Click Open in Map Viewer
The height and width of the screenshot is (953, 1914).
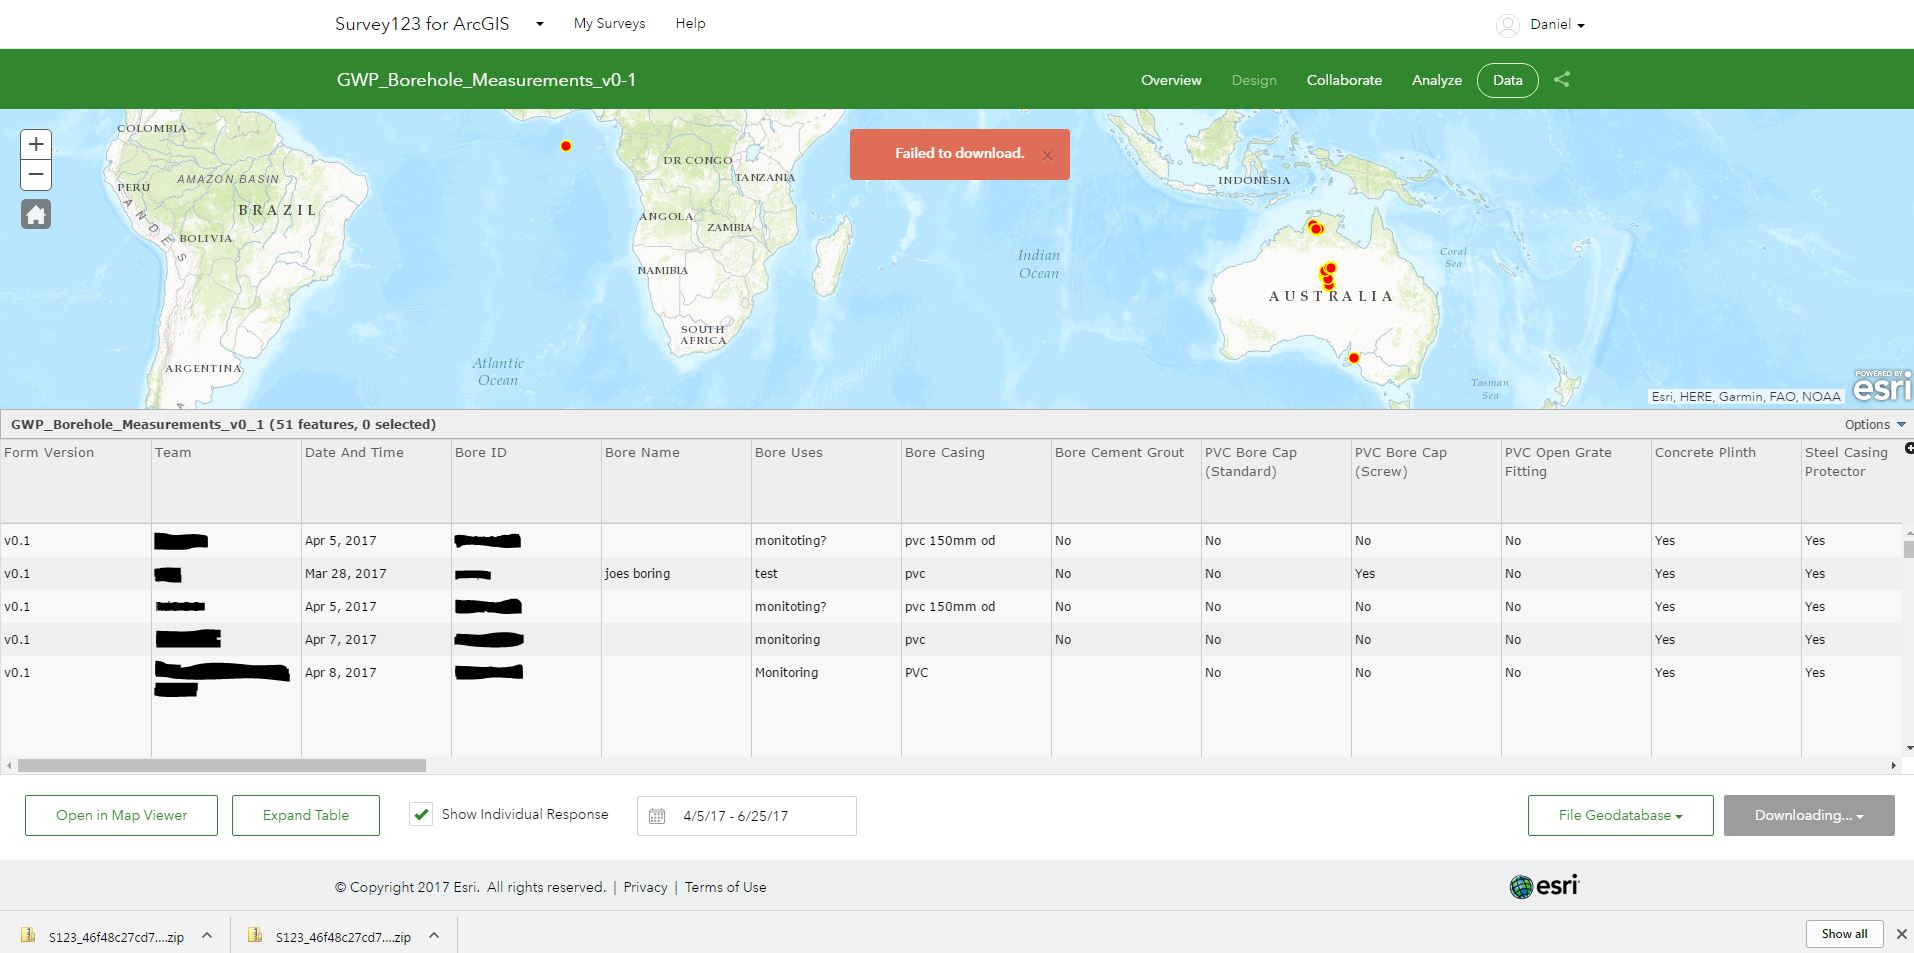point(121,815)
